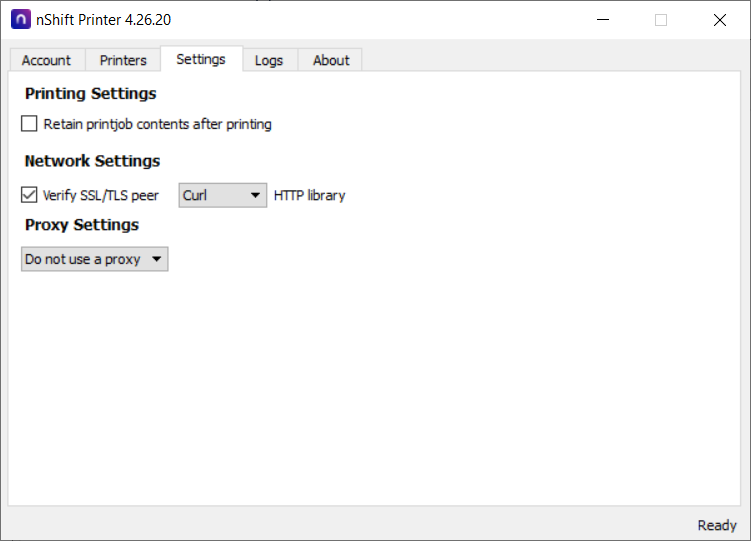This screenshot has height=541, width=751.
Task: Open the Curl HTTP library dropdown
Action: click(x=223, y=195)
